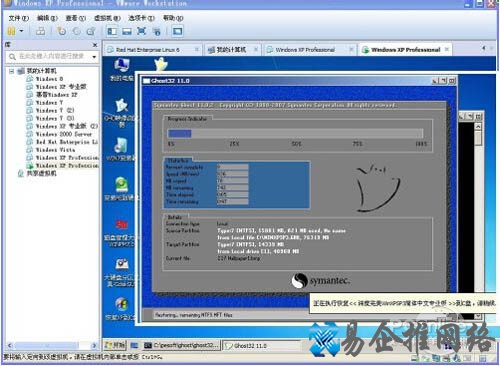This screenshot has height=366, width=500.
Task: Click the Unity mode toolbar icon
Action: pos(156,31)
